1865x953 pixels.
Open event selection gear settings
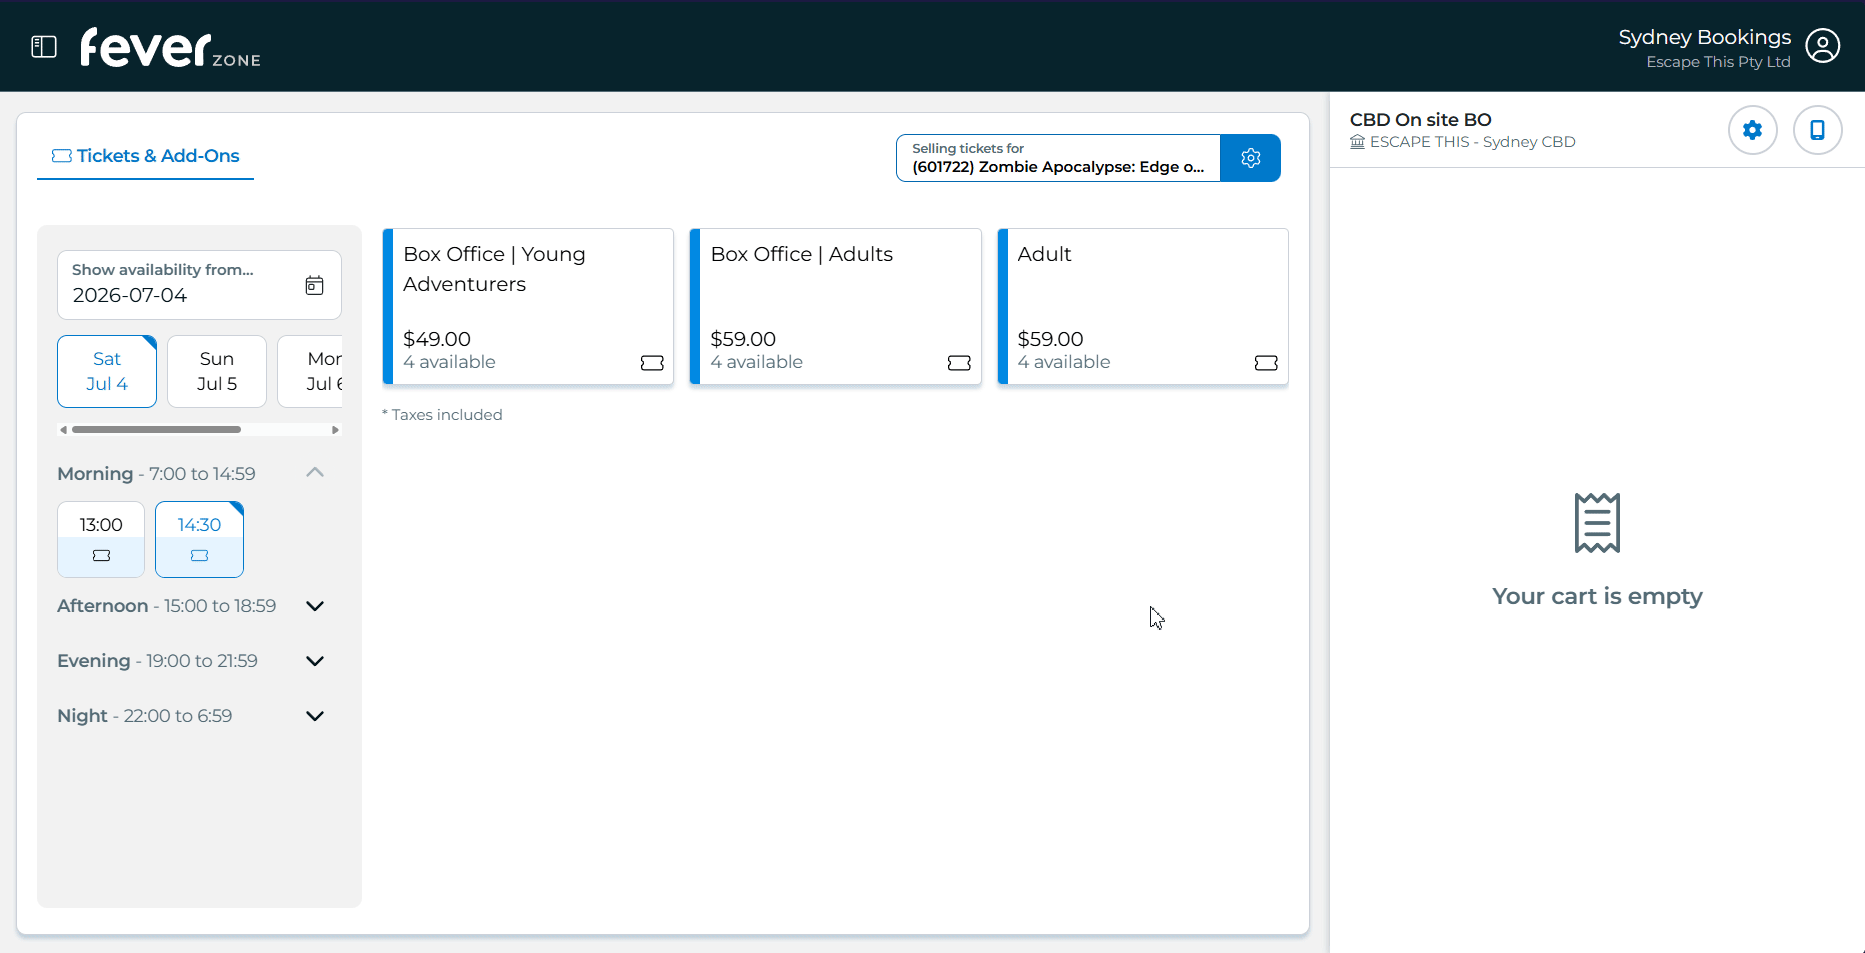(x=1250, y=158)
